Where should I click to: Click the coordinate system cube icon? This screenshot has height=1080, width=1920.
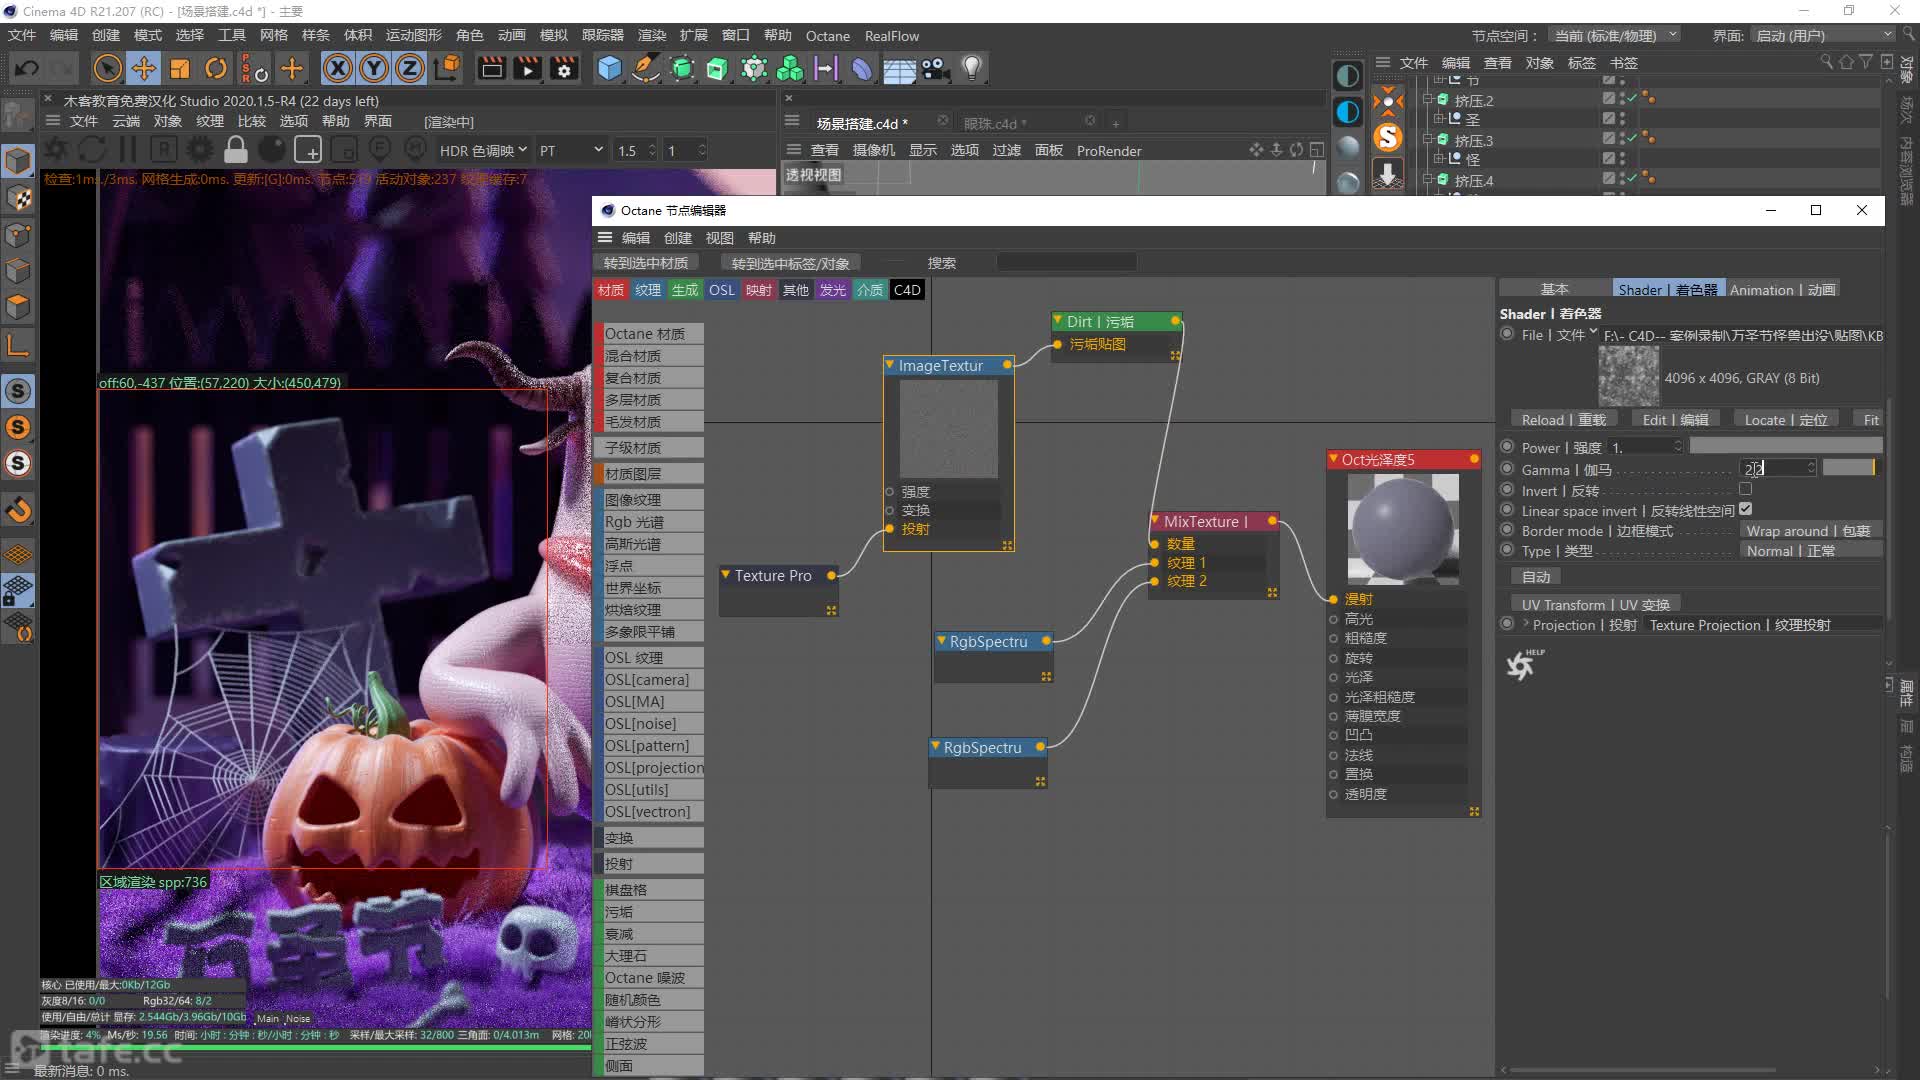coord(448,68)
